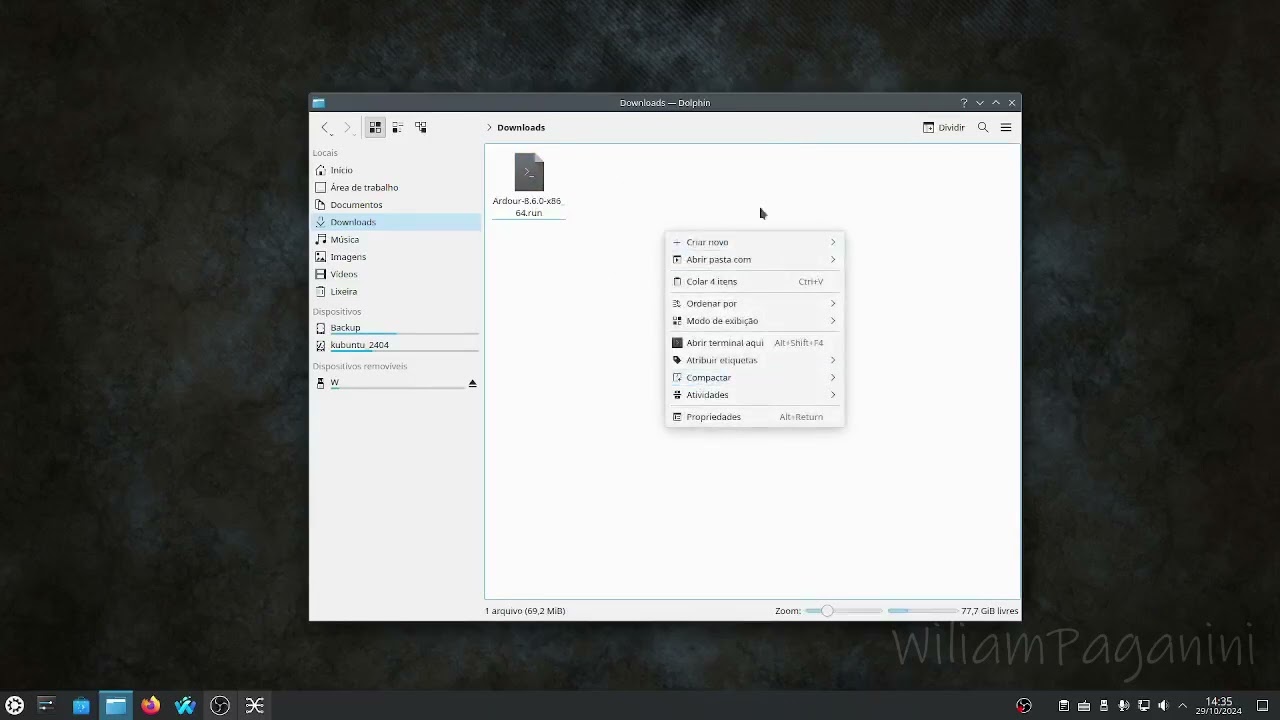The height and width of the screenshot is (720, 1280).
Task: Select the Ardour-8.6.0-x86_64.run file icon
Action: coord(529,172)
